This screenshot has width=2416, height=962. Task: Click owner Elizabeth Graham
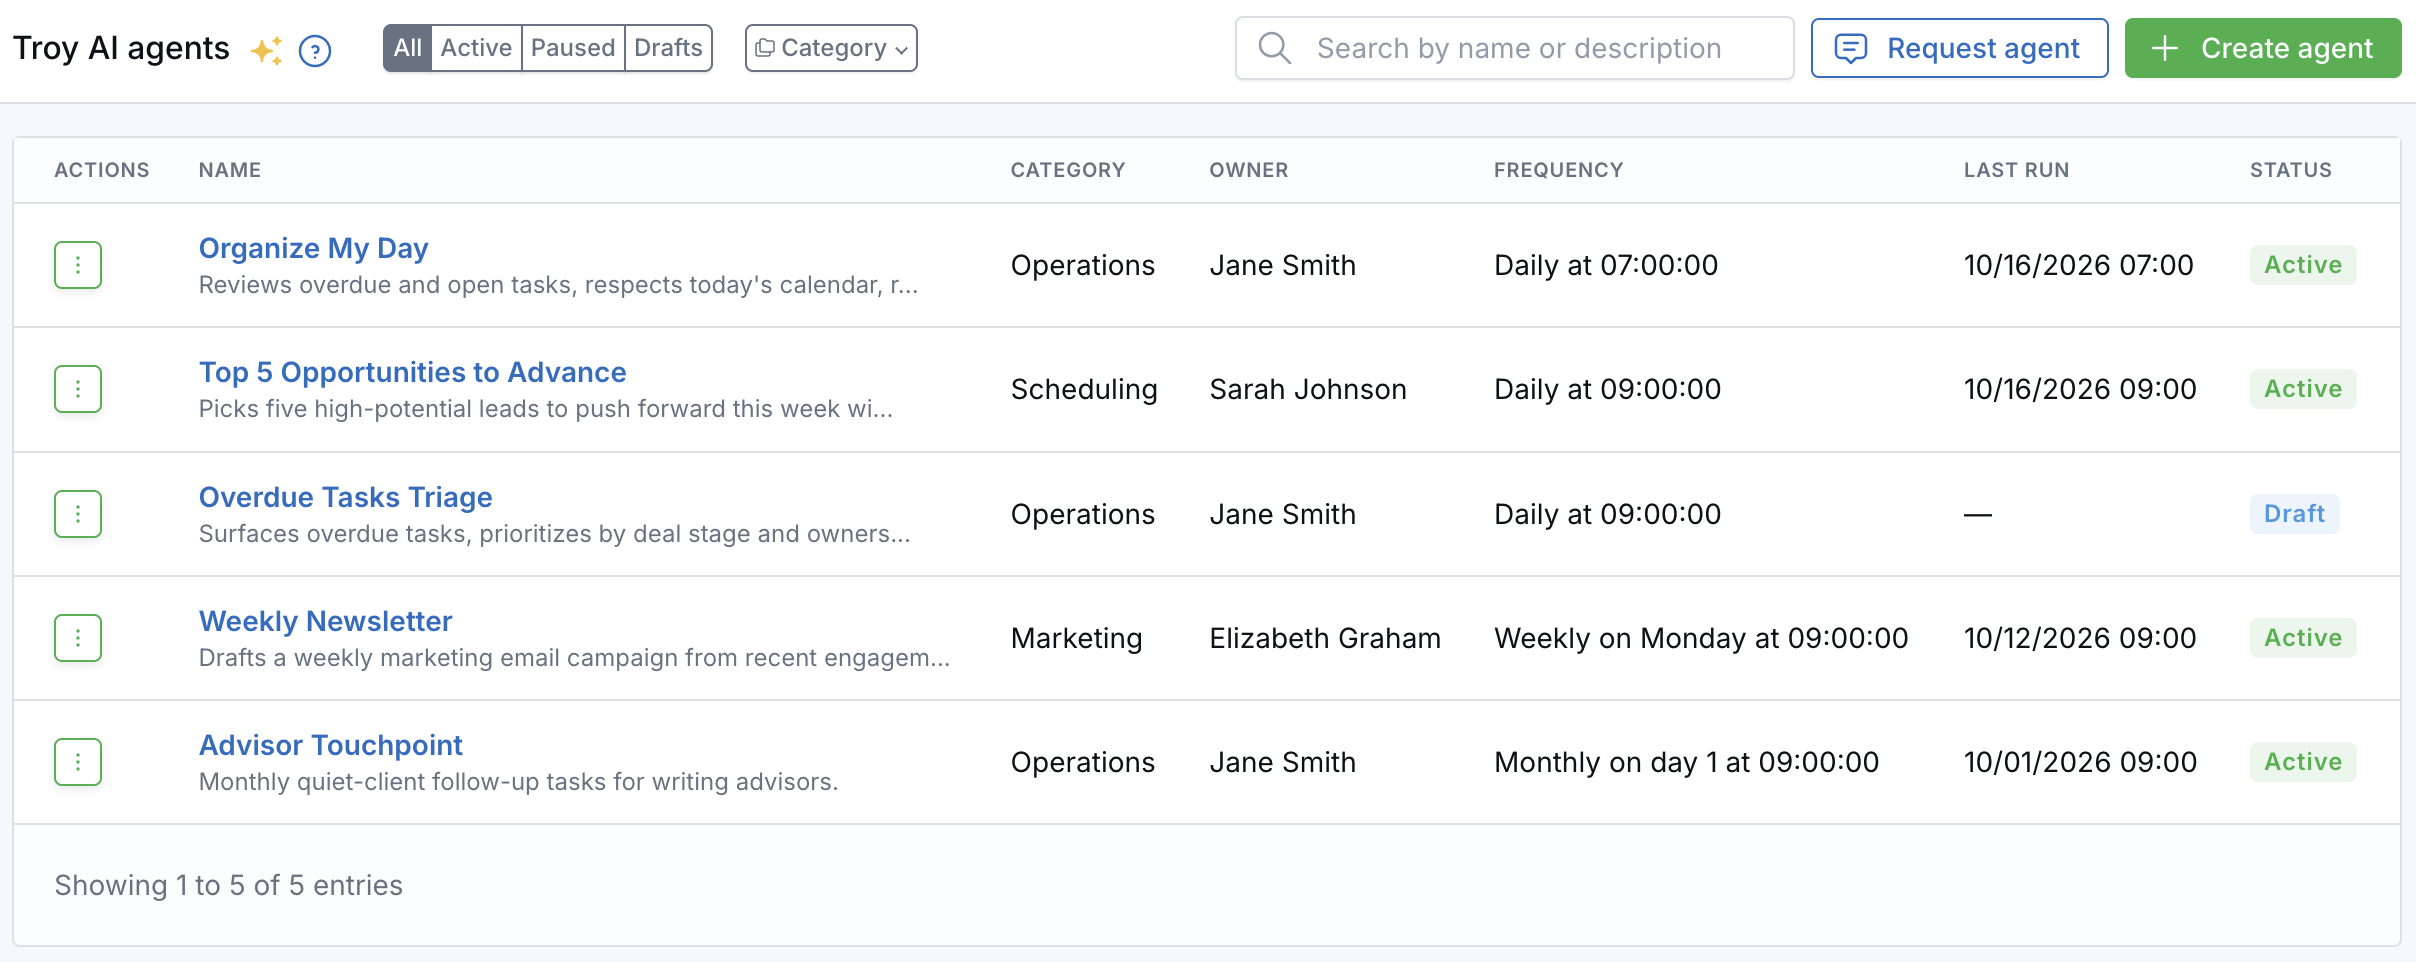1325,638
